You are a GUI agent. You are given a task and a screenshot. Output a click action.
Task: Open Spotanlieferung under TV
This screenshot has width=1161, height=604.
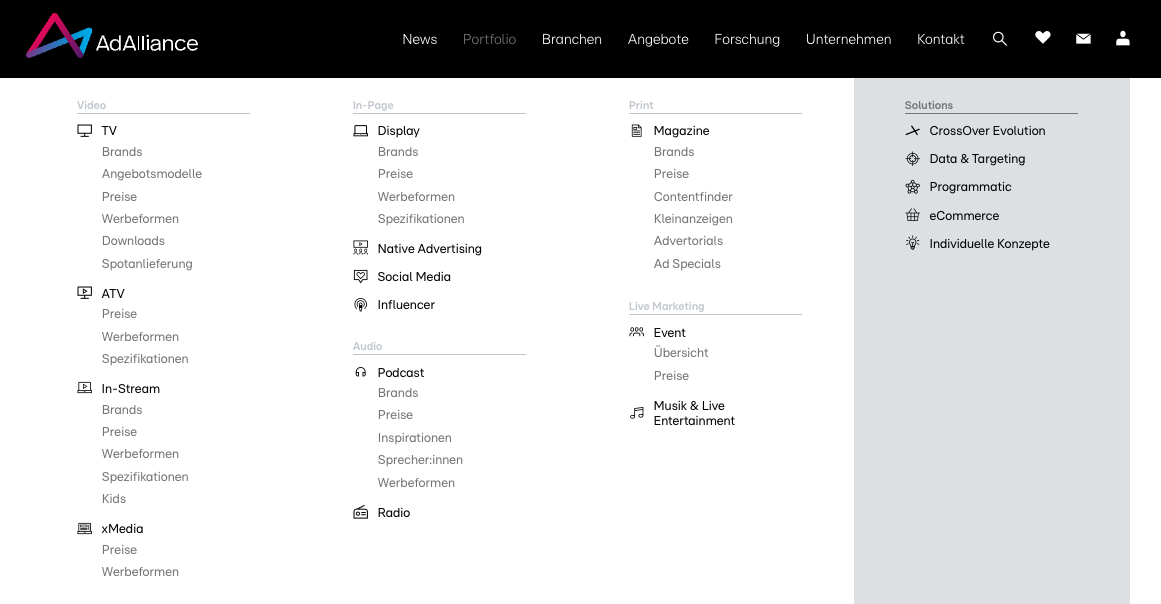point(147,264)
